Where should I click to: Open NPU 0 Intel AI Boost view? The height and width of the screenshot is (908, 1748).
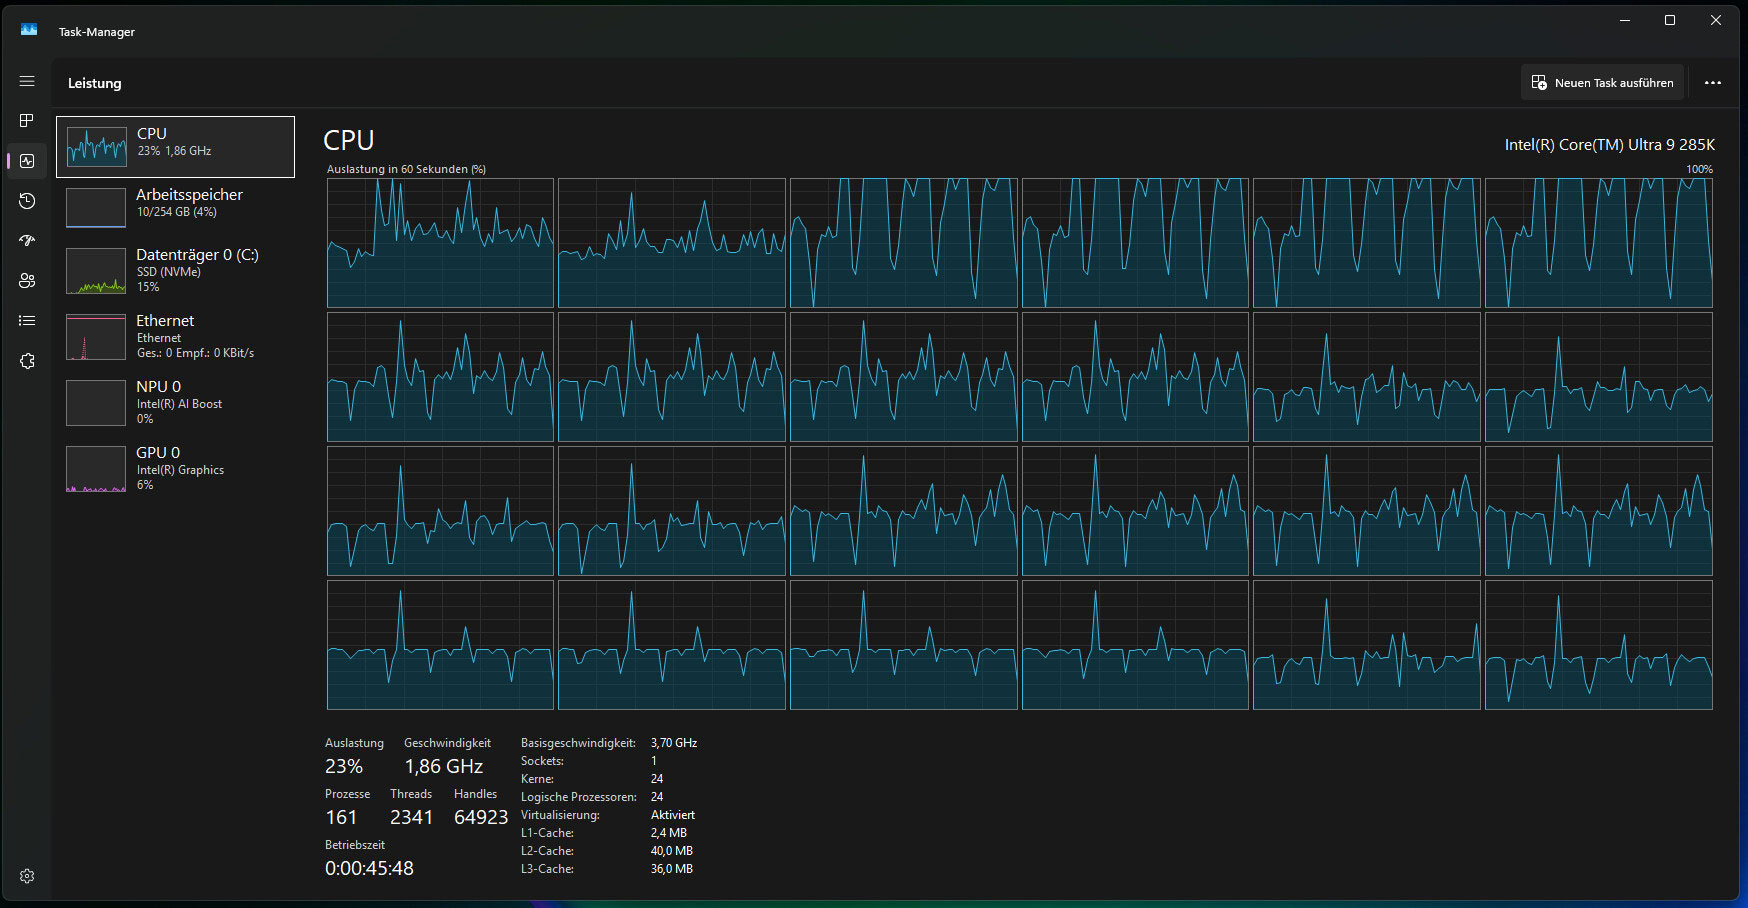point(175,402)
